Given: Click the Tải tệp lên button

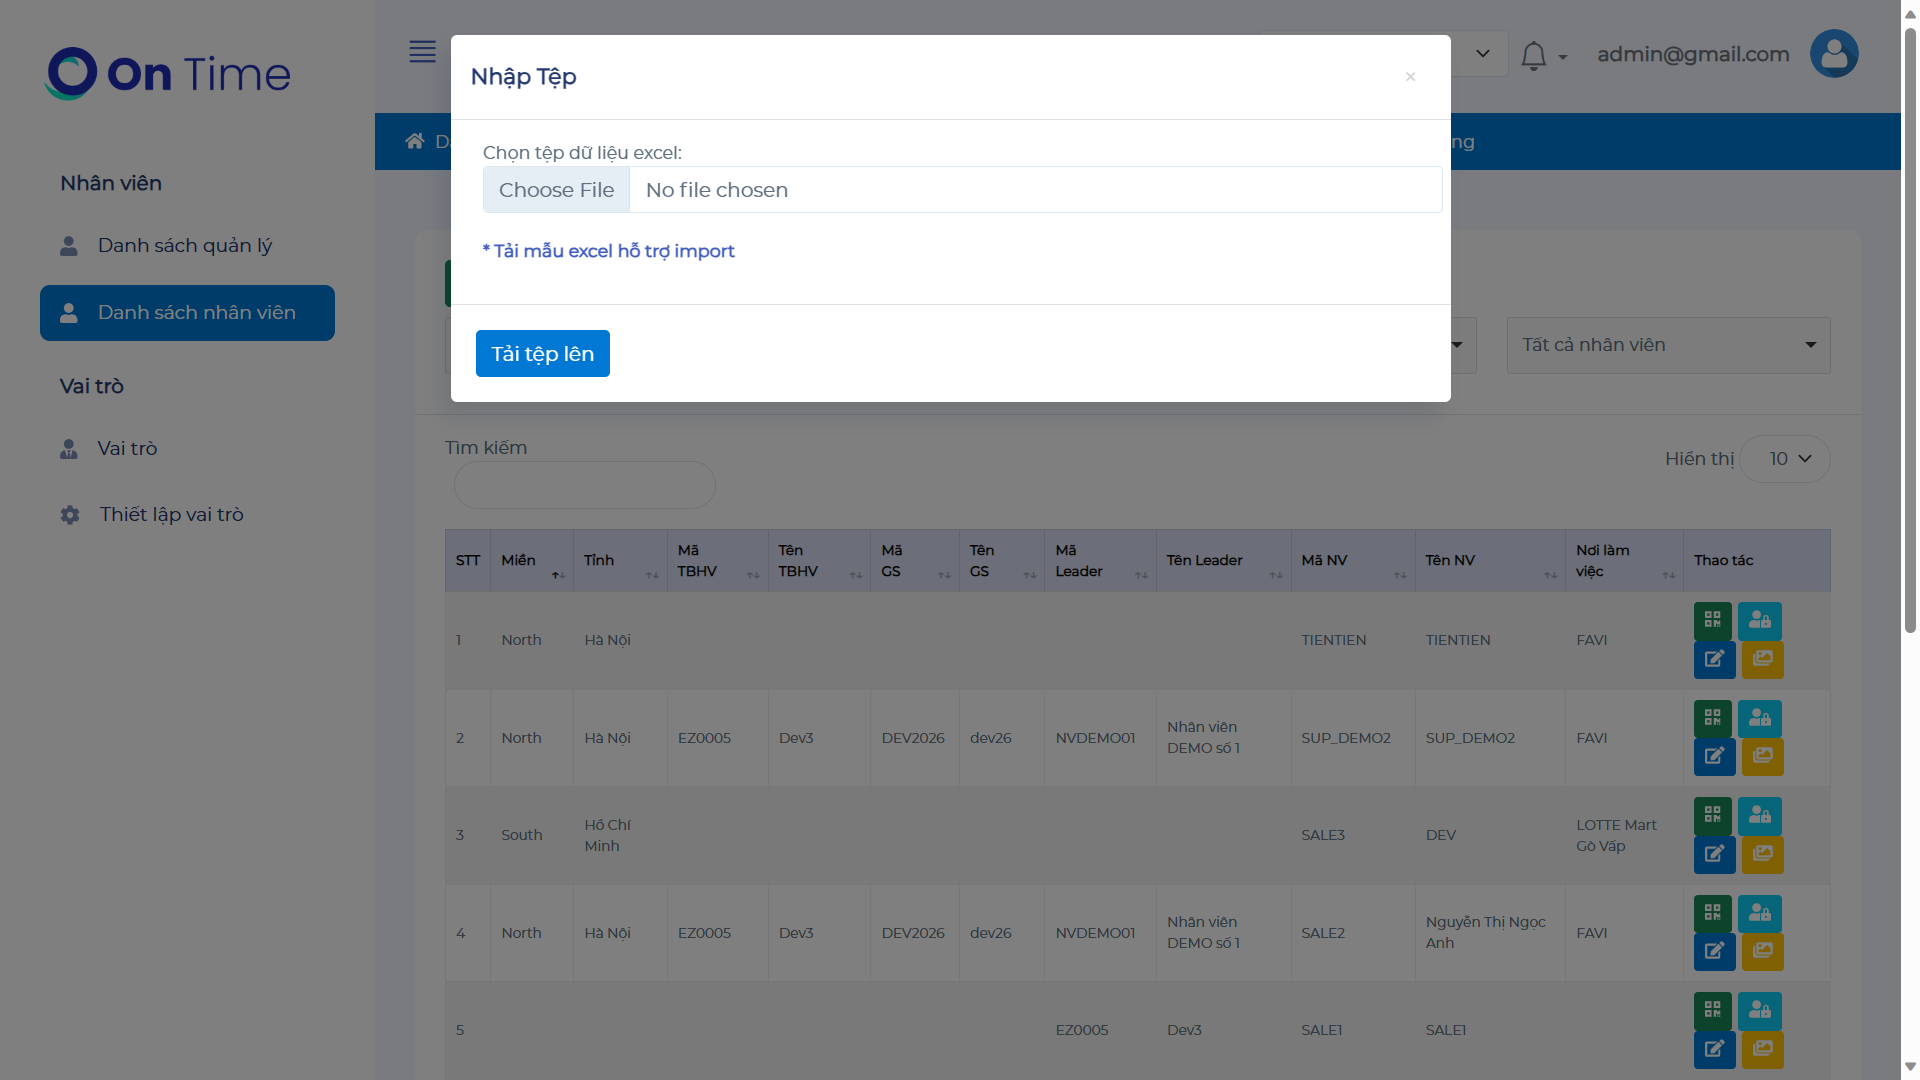Looking at the screenshot, I should click(542, 354).
